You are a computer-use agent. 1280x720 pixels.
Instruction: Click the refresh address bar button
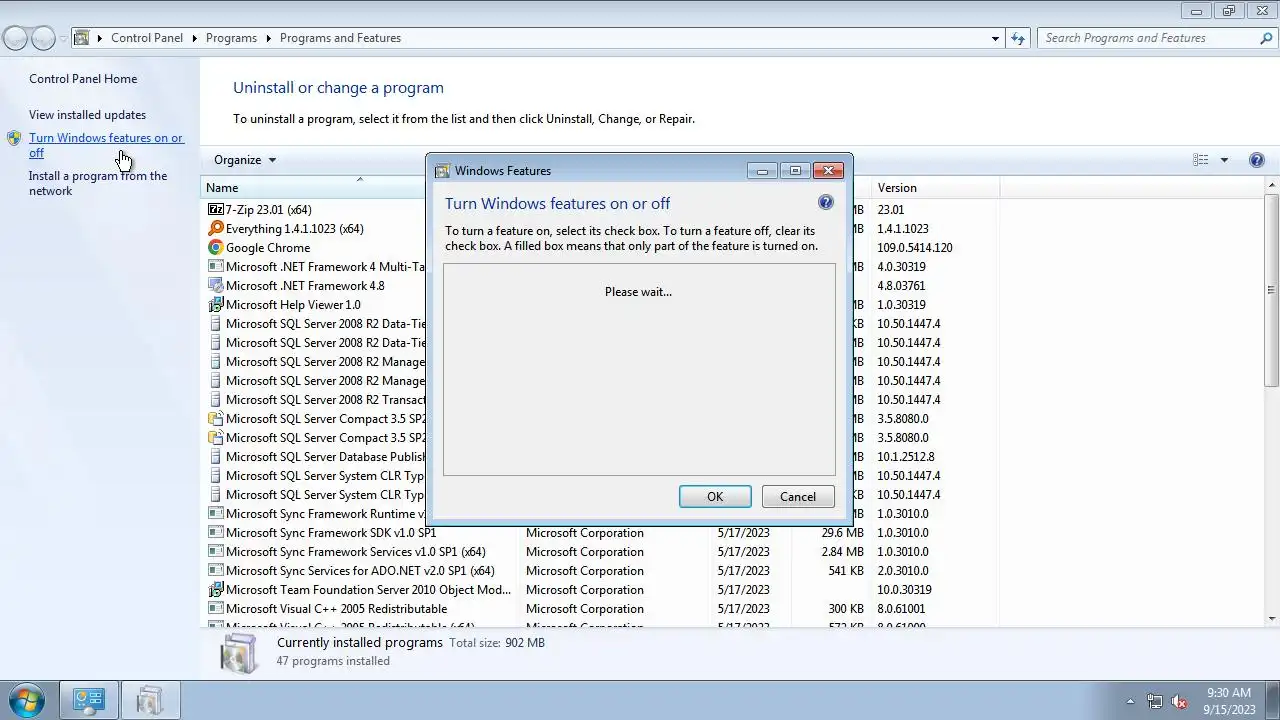[x=1018, y=38]
